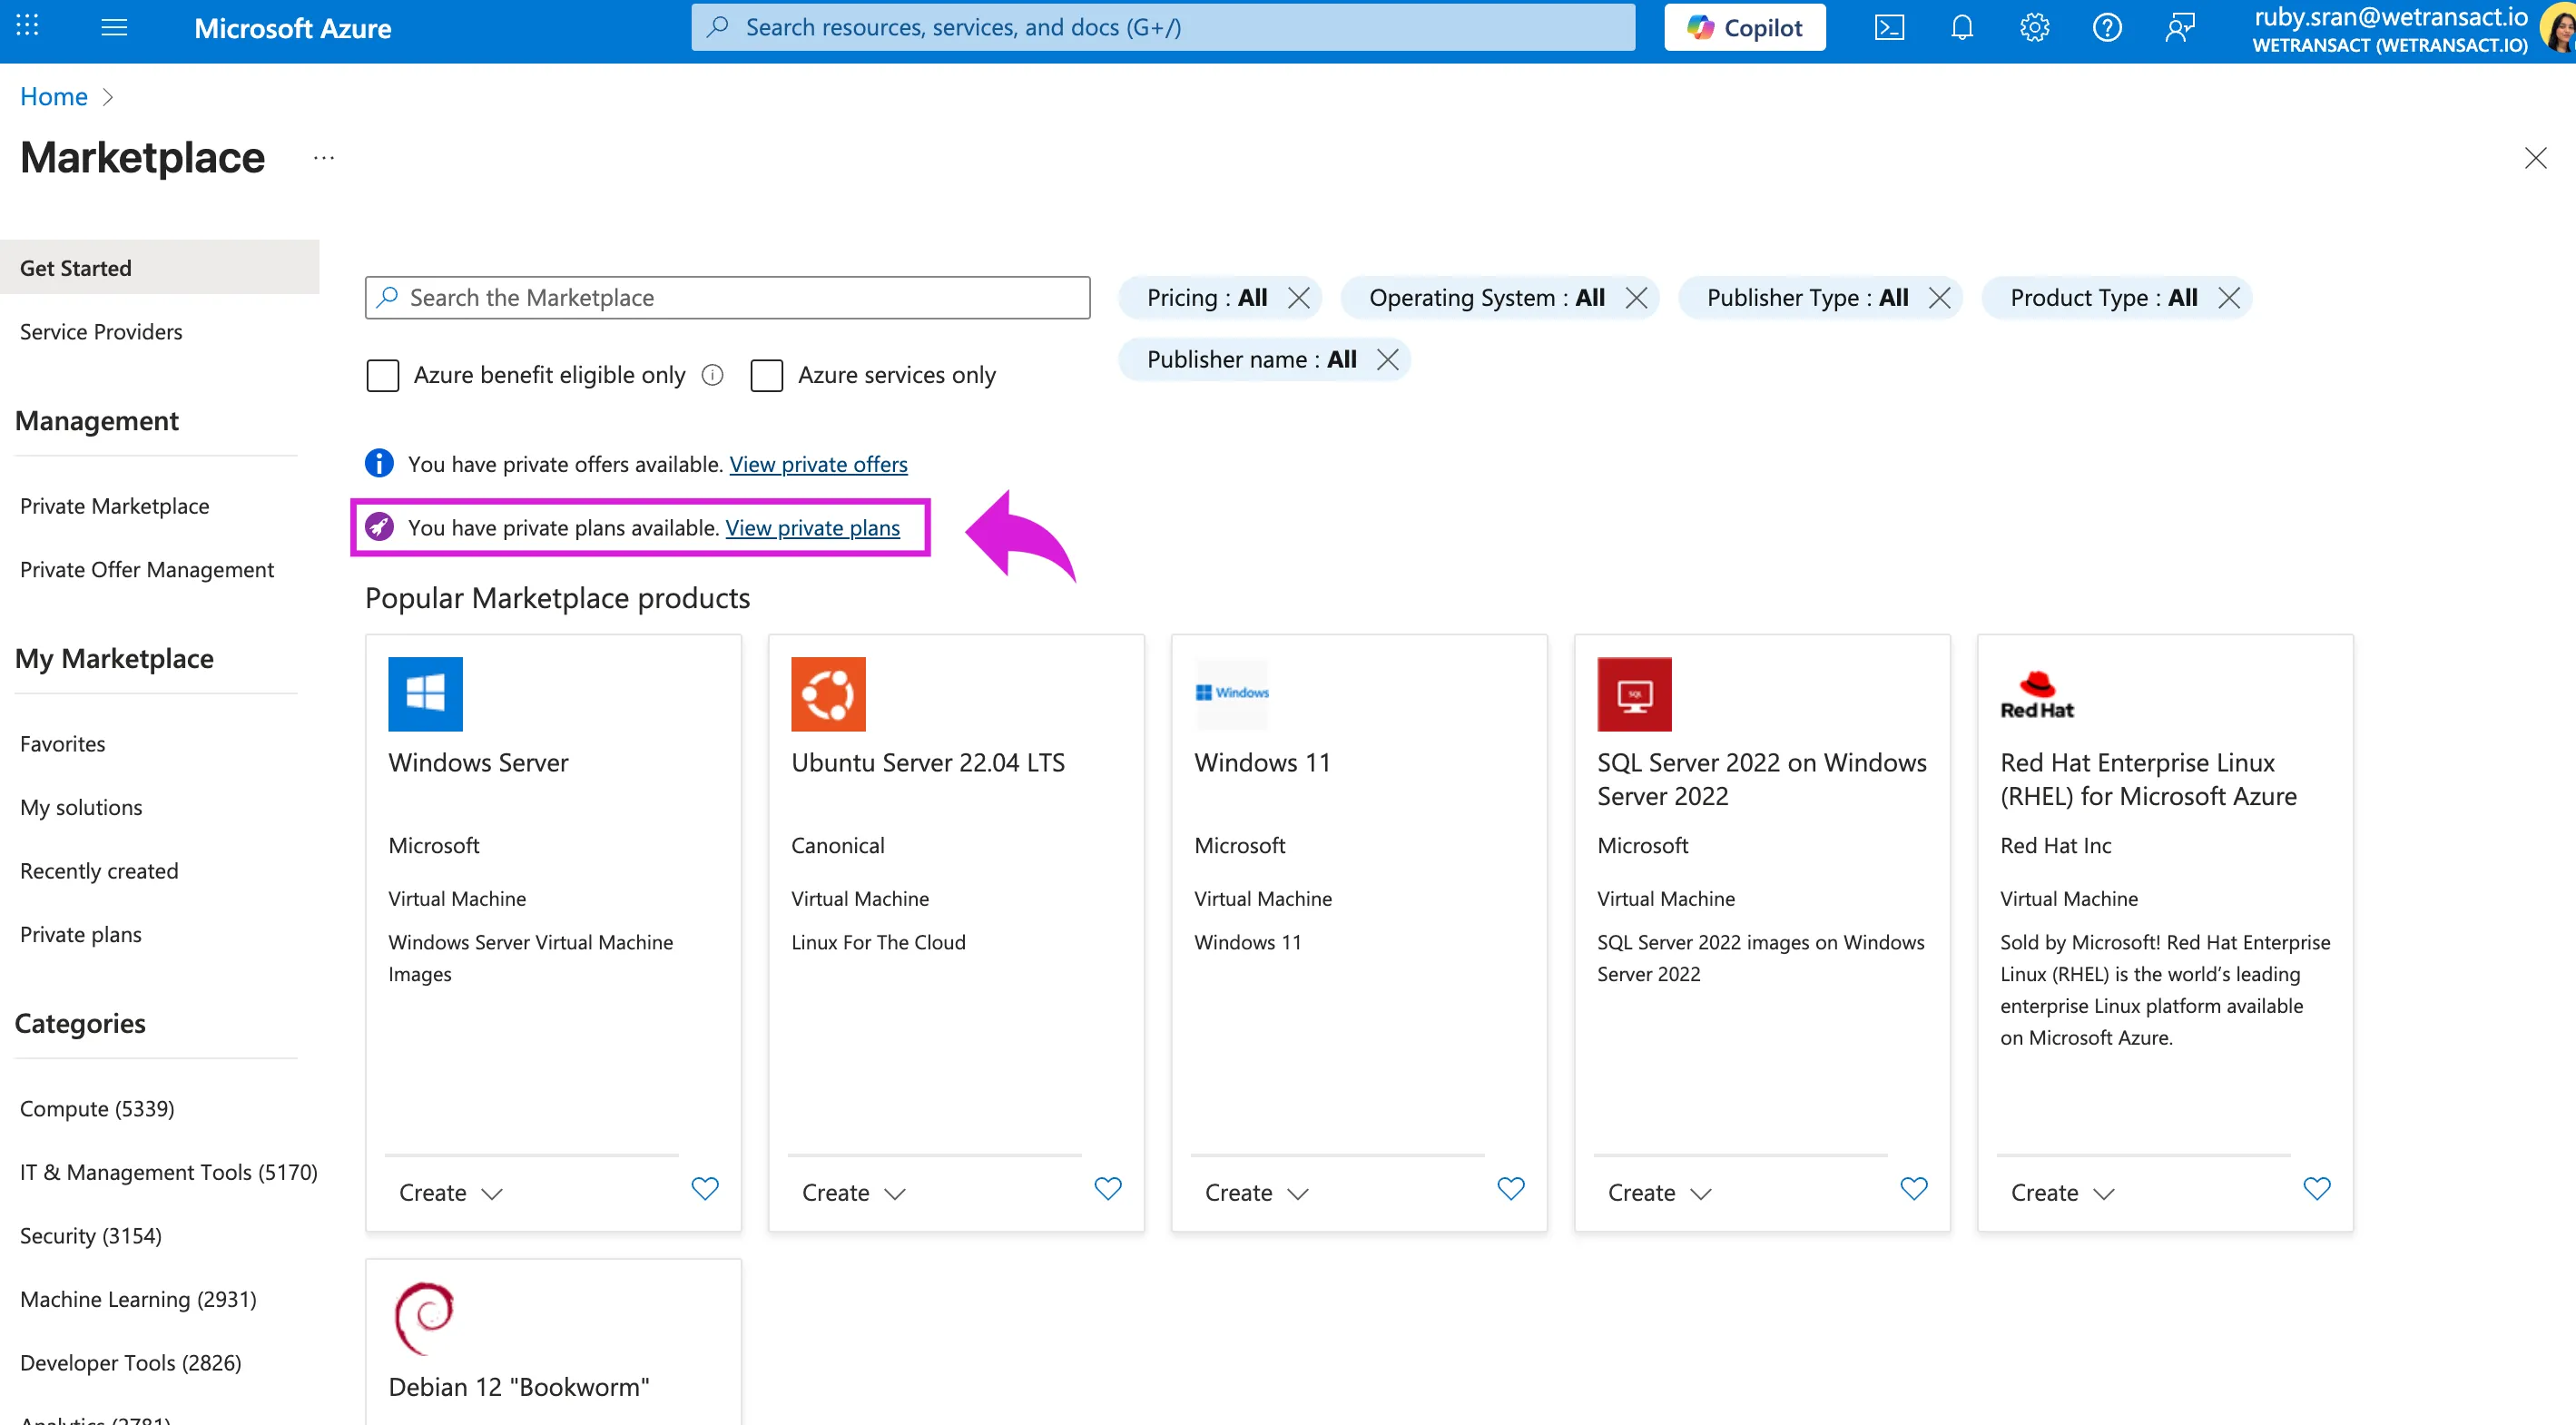The height and width of the screenshot is (1425, 2576).
Task: Go to Home breadcrumb link
Action: [x=54, y=97]
